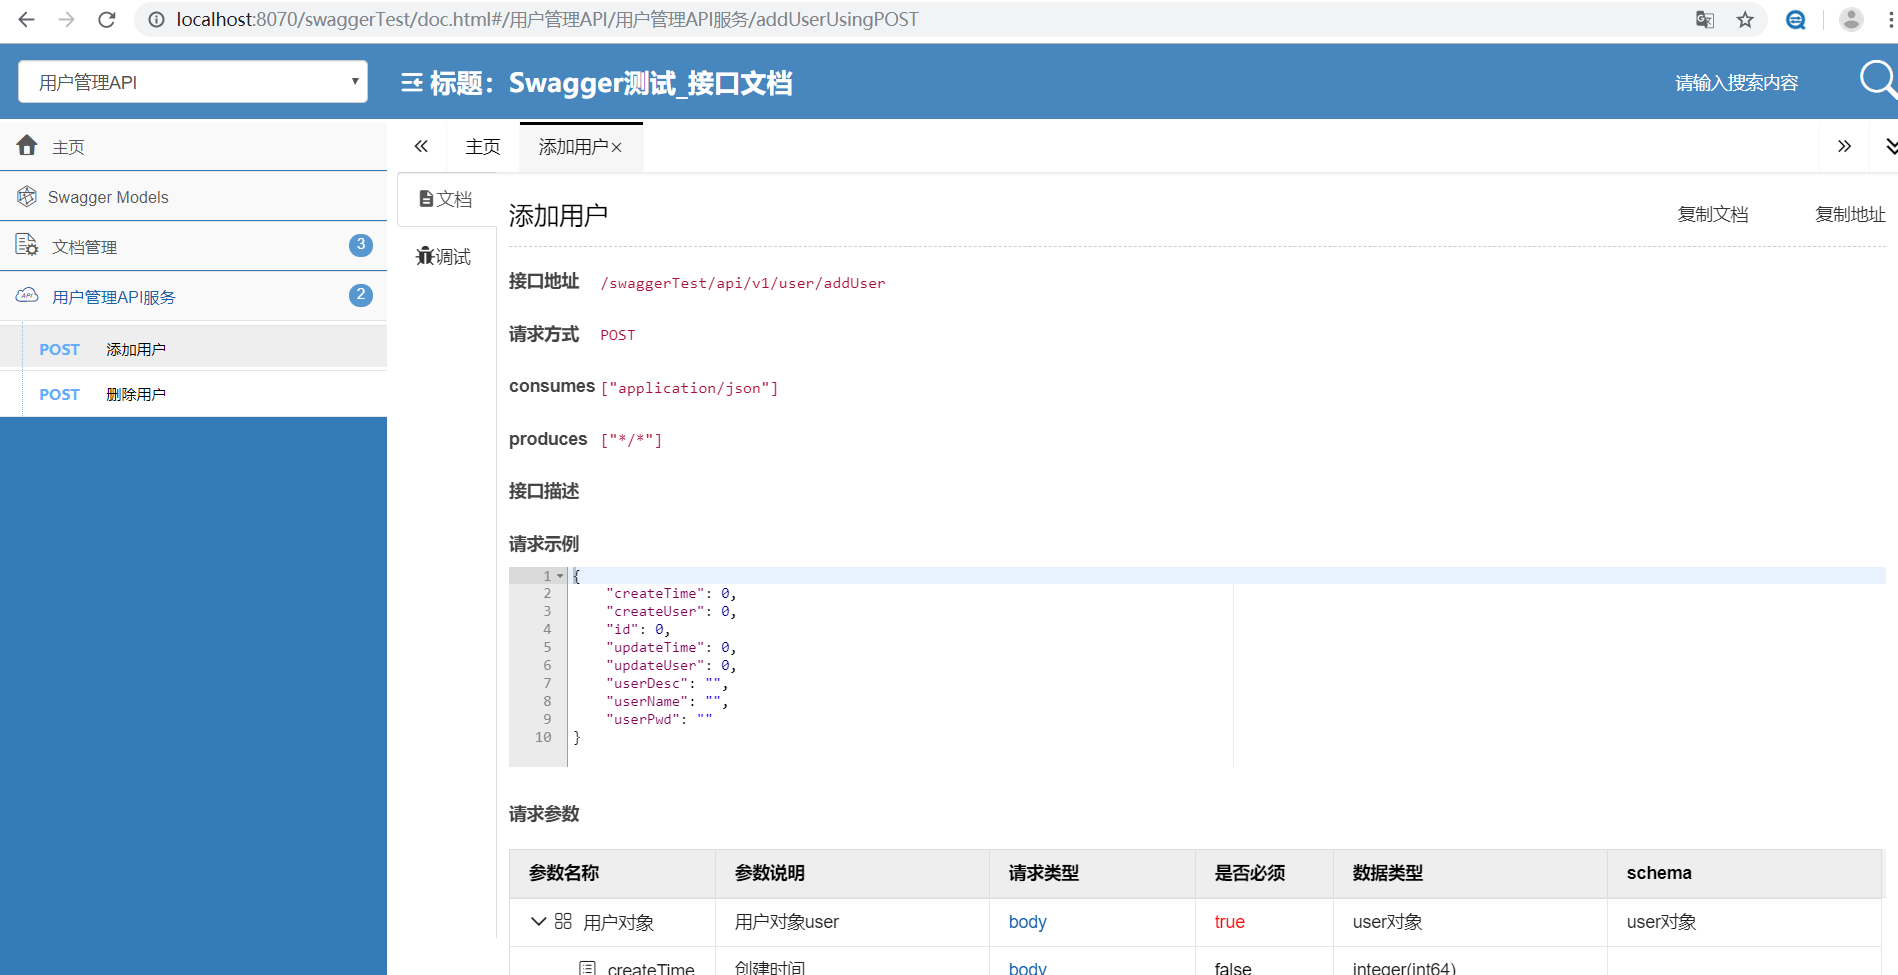Bookmark this page with the star icon
This screenshot has width=1898, height=975.
pyautogui.click(x=1745, y=20)
